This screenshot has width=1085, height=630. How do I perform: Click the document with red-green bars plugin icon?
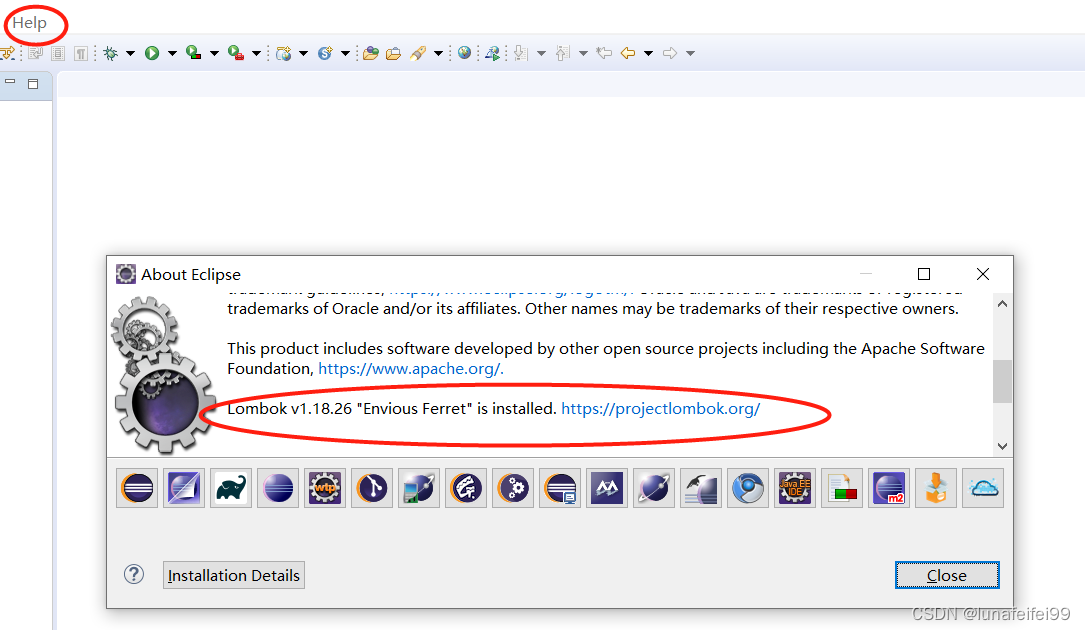point(842,488)
